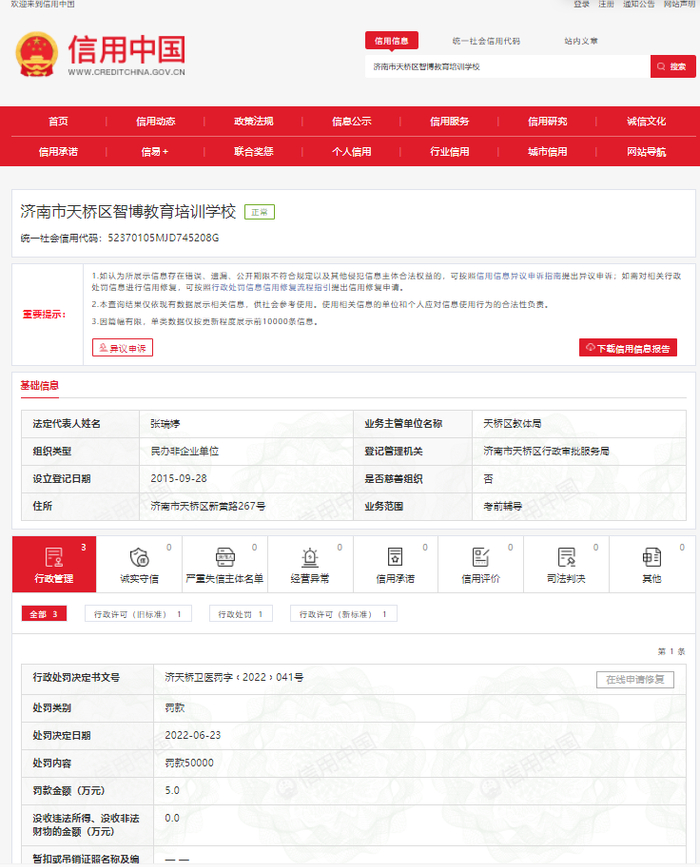Open the 首页 menu item
This screenshot has width=700, height=867.
(x=58, y=122)
